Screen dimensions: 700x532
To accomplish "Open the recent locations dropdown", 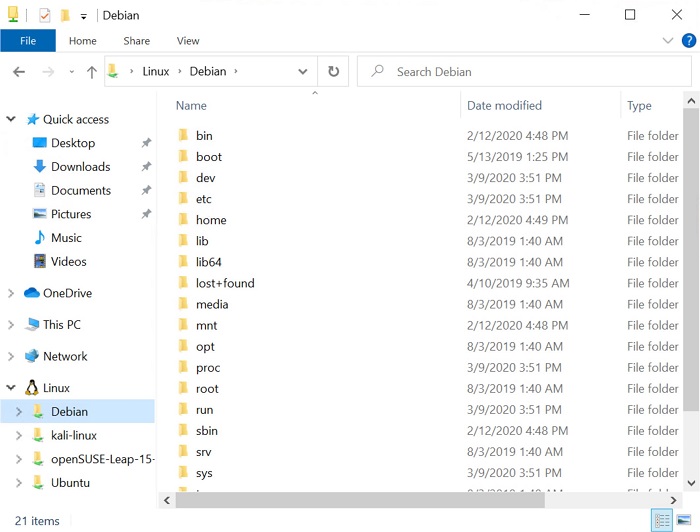I will 71,71.
